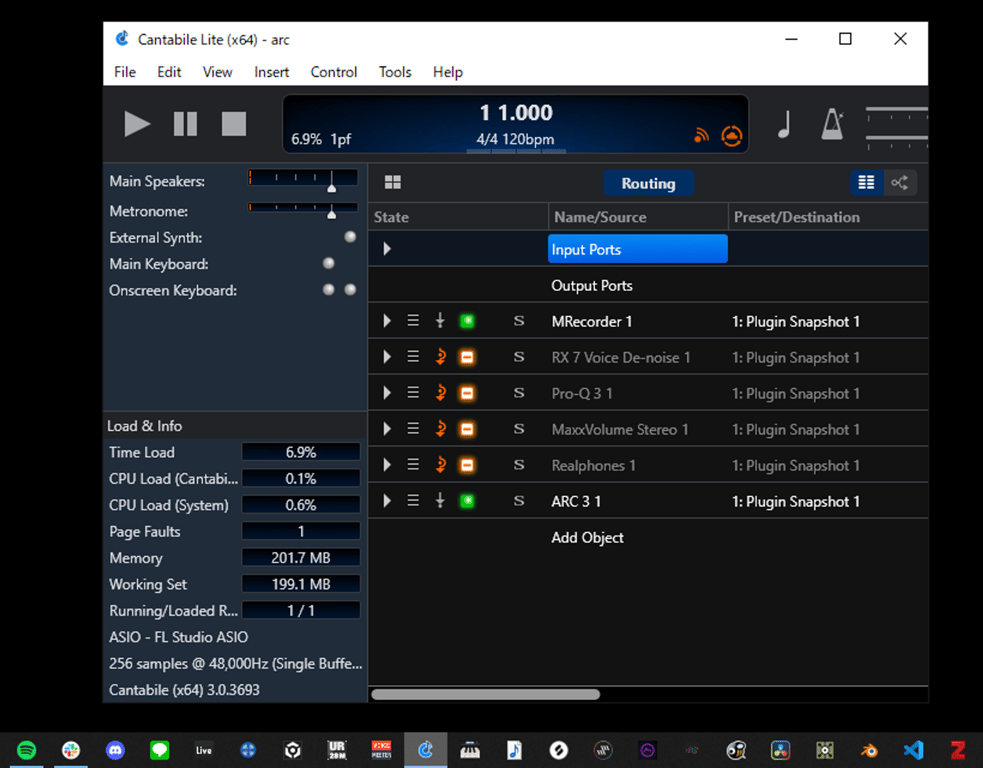Open the Insert menu

pyautogui.click(x=271, y=72)
